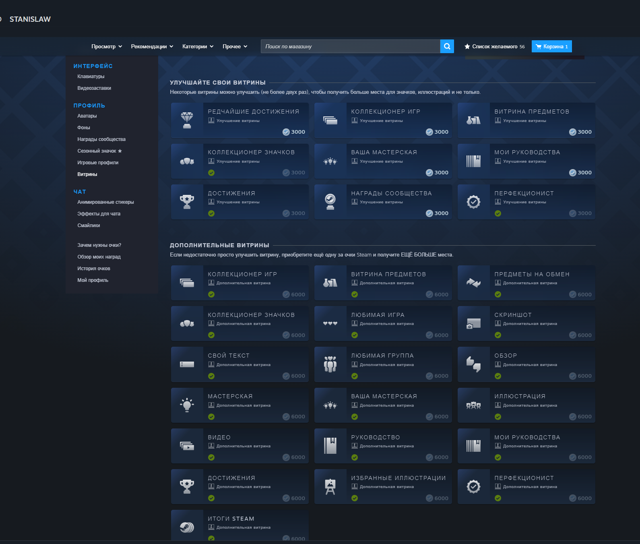The height and width of the screenshot is (544, 640).
Task: Expand the Категории dropdown menu
Action: (198, 47)
